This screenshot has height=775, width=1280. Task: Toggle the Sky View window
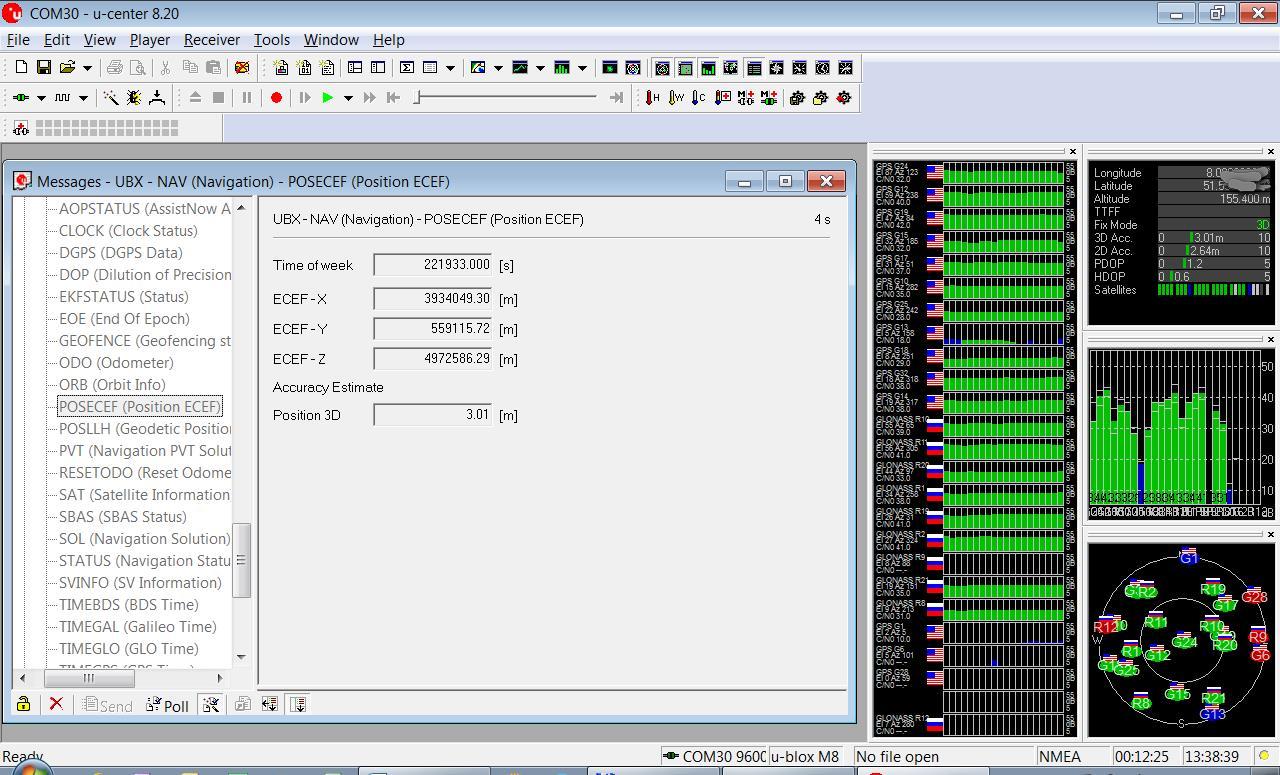tap(662, 68)
